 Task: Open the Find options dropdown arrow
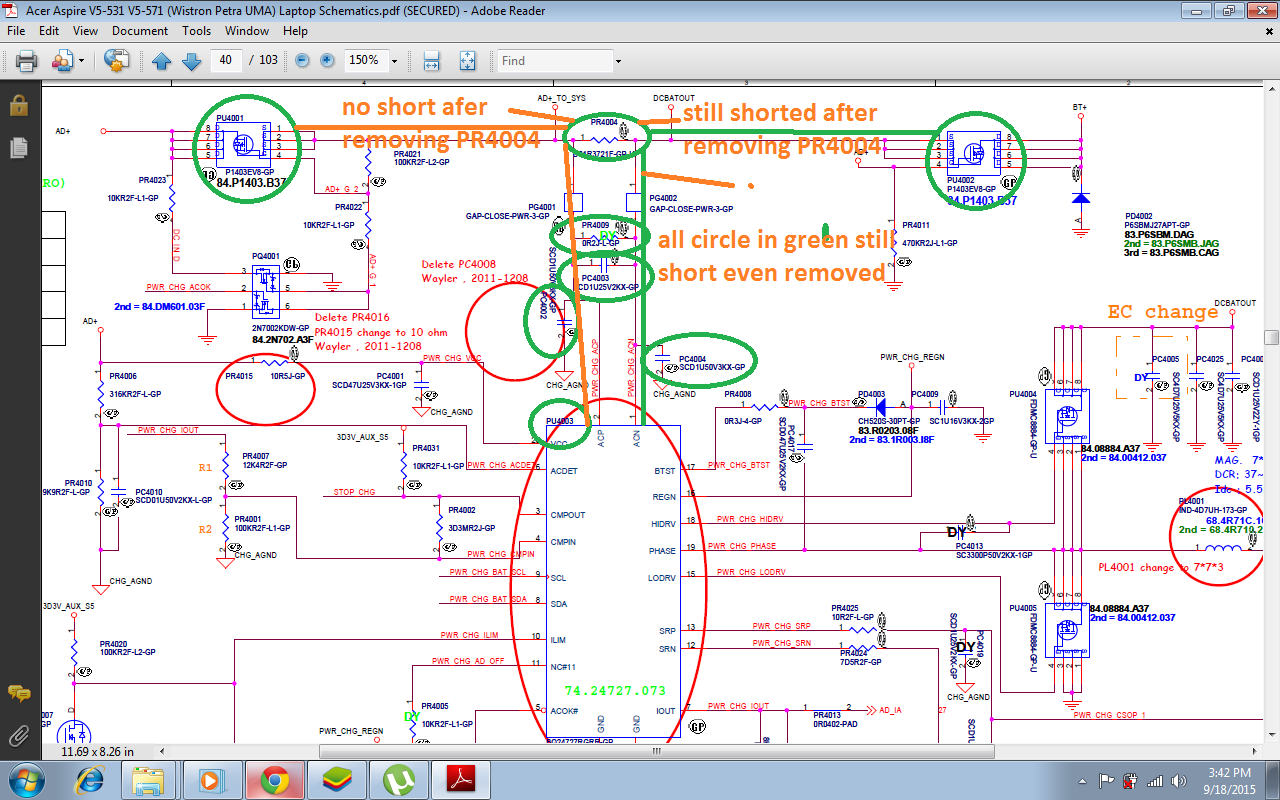618,61
